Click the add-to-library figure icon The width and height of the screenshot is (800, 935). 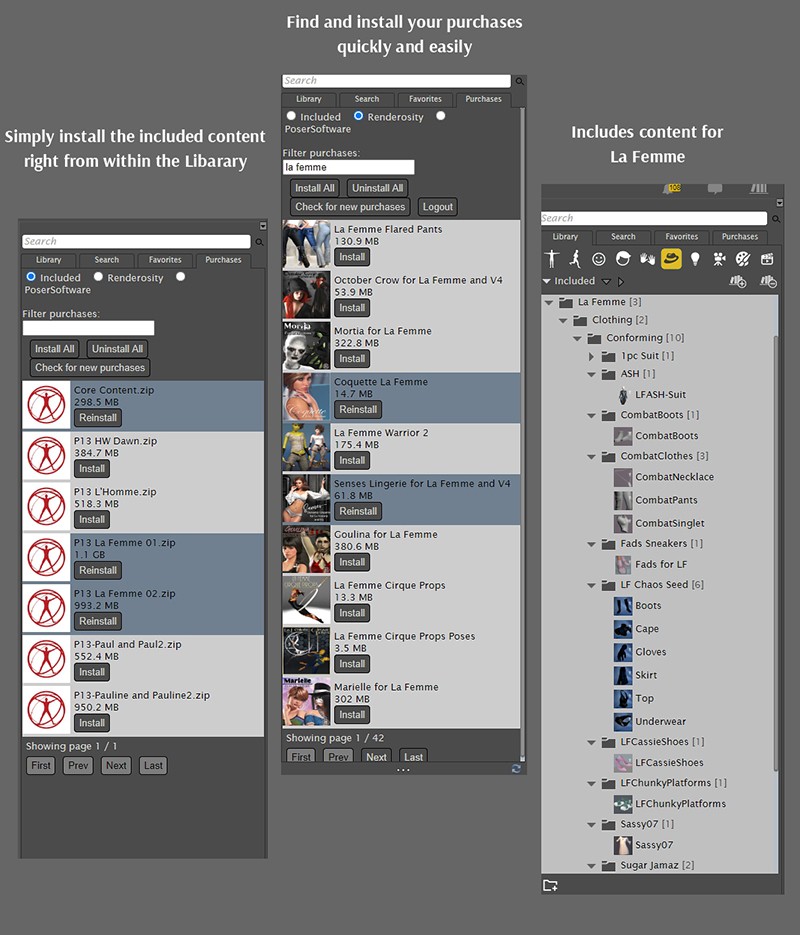tap(740, 280)
